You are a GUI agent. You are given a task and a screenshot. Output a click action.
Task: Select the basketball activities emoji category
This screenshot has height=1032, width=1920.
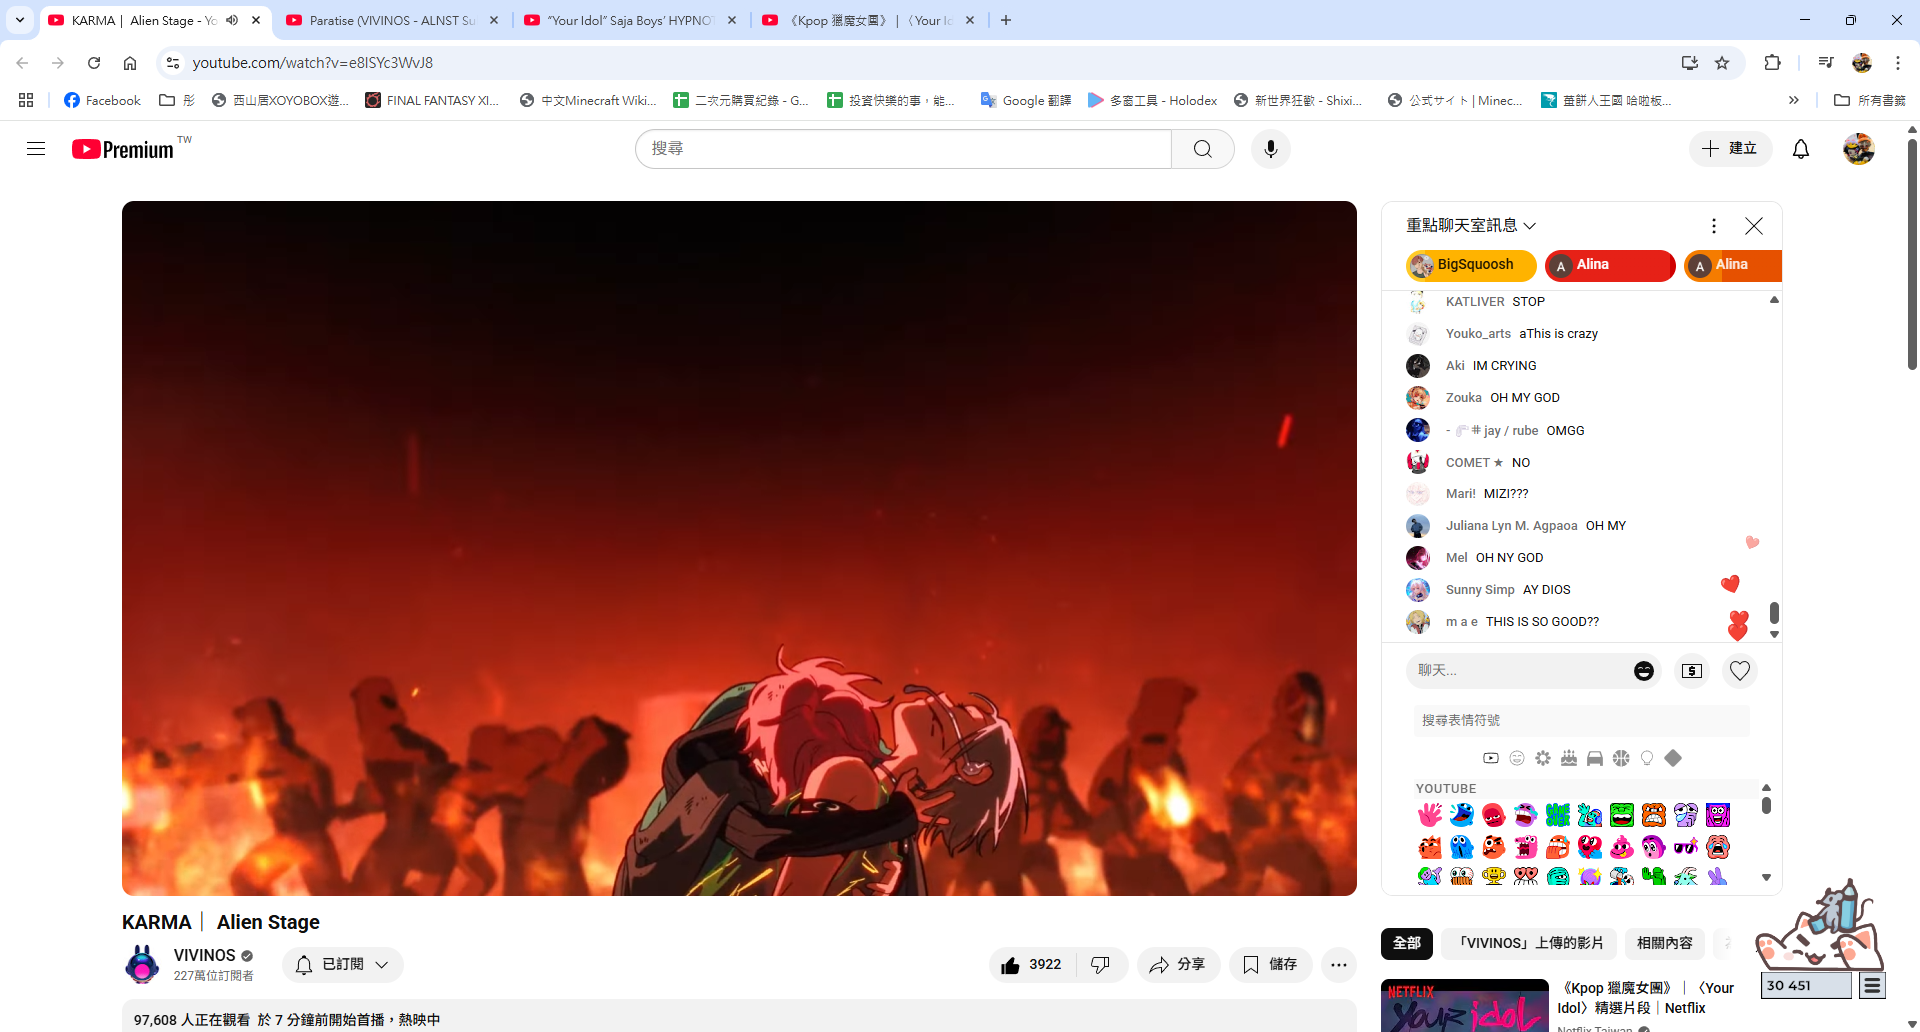click(x=1621, y=758)
